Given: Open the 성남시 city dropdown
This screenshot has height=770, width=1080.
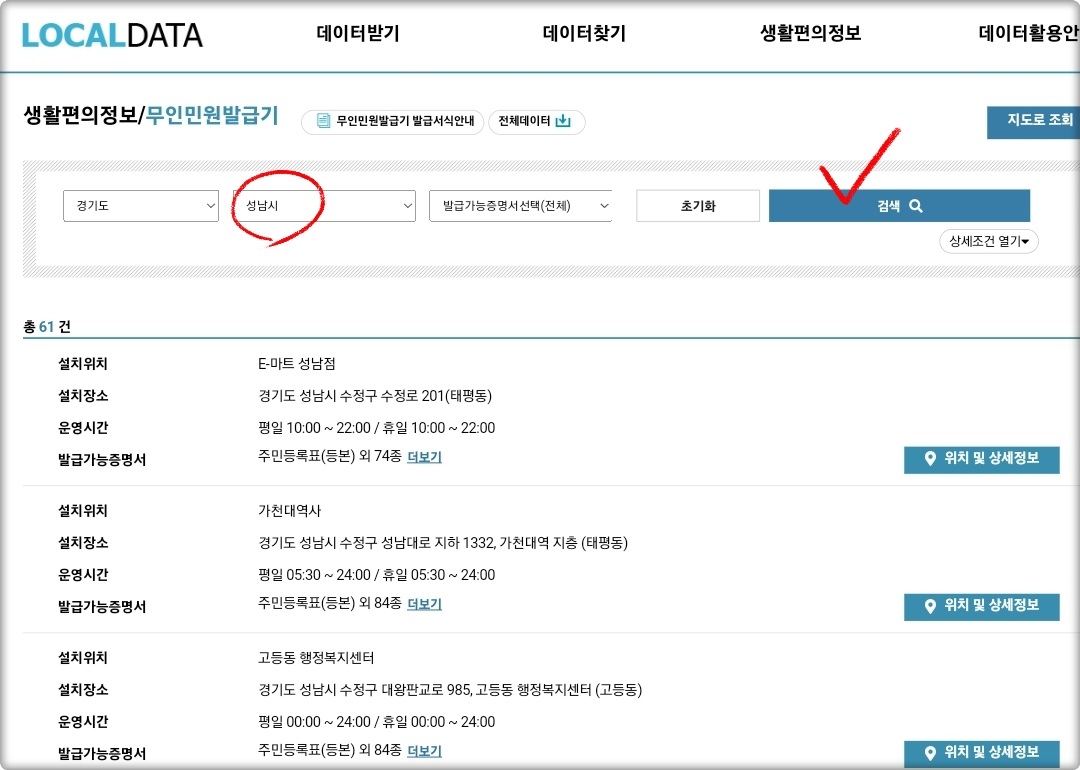Looking at the screenshot, I should (x=324, y=206).
